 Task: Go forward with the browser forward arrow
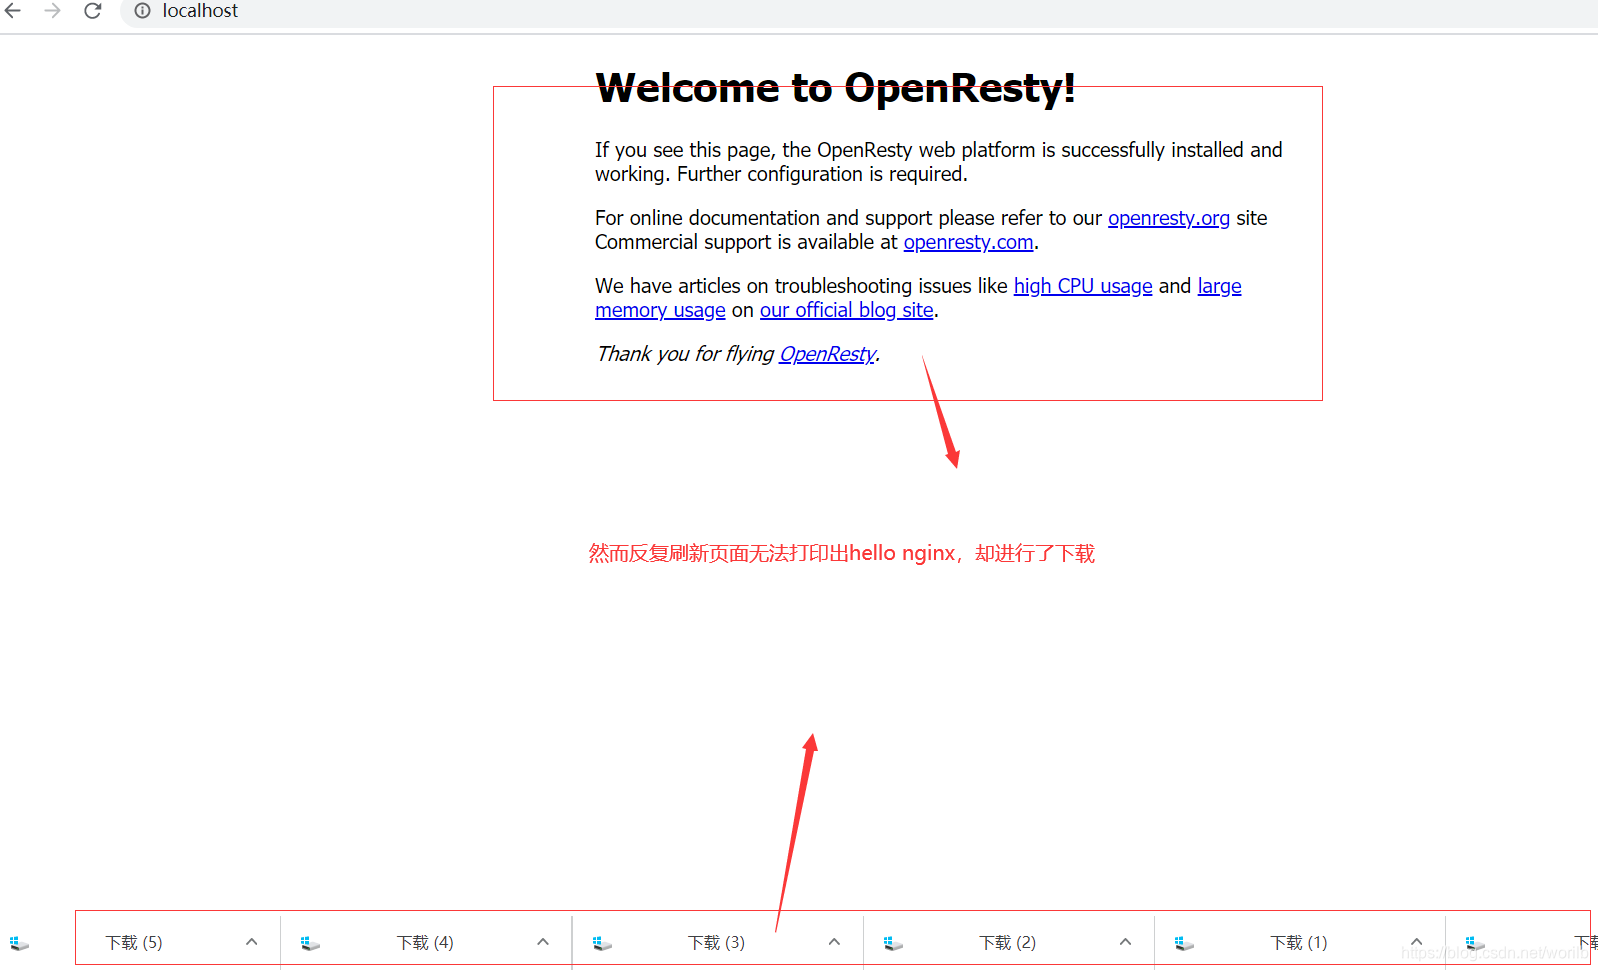(x=53, y=11)
